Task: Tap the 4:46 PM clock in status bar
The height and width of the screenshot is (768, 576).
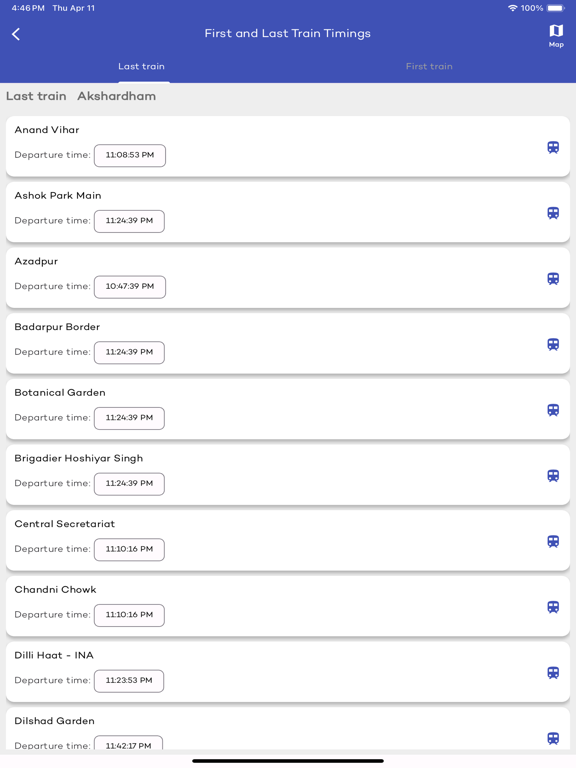Action: (28, 8)
